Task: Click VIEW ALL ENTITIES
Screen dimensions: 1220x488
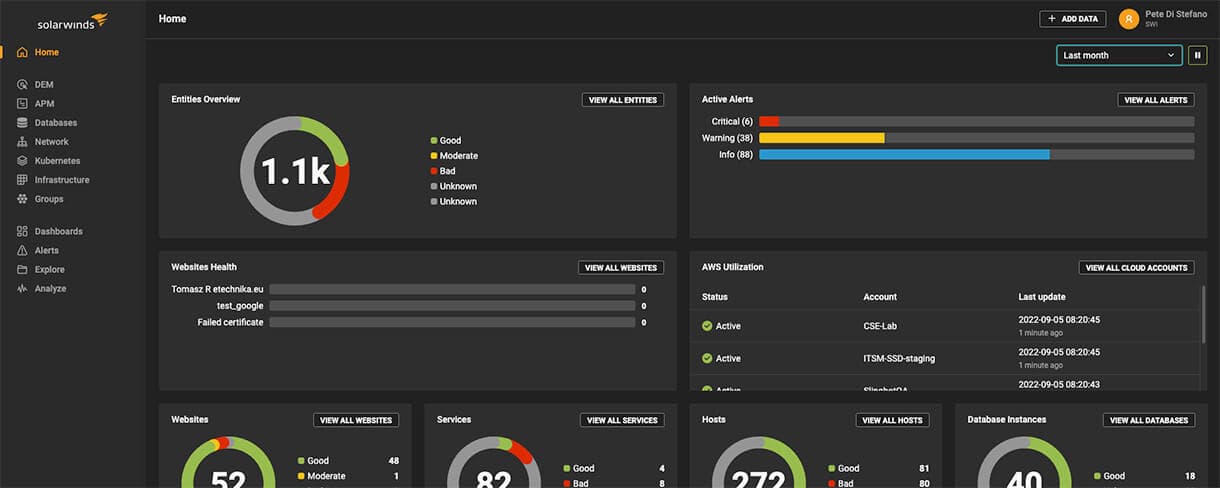Action: pyautogui.click(x=623, y=100)
